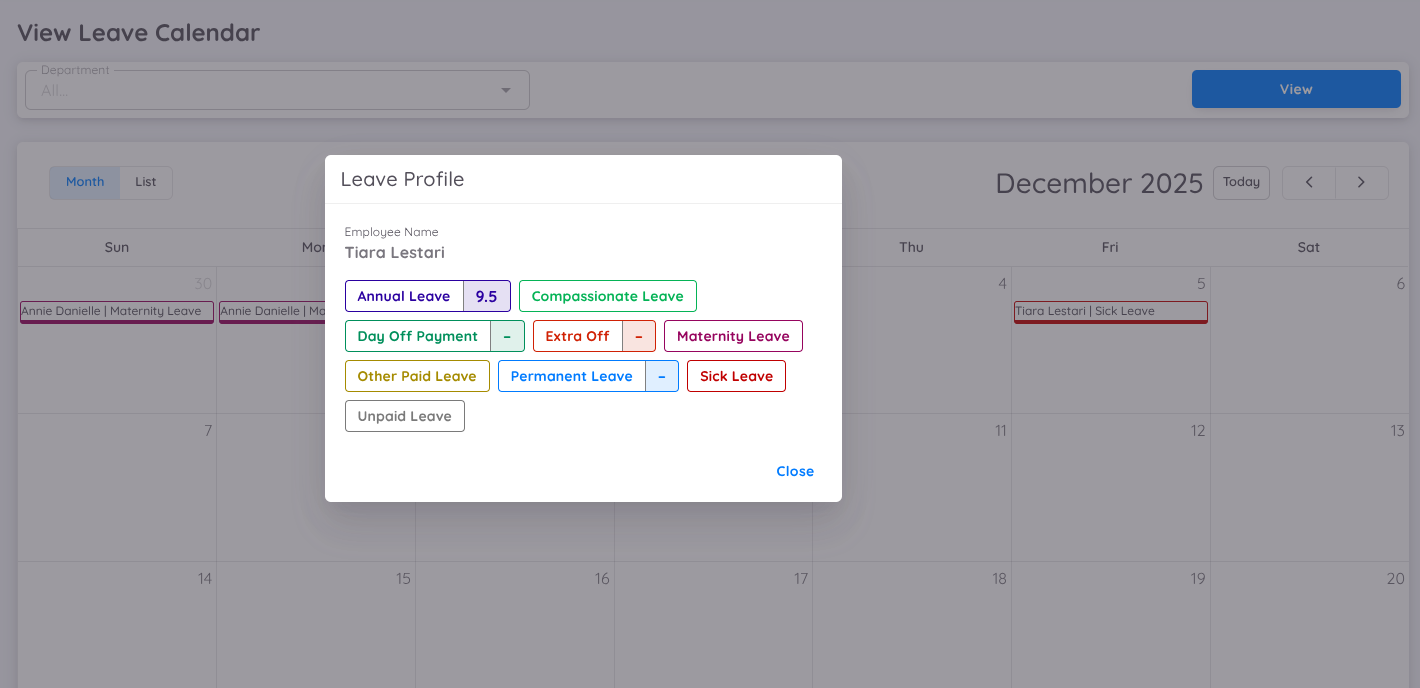Click the blue View button
Screen dimensions: 1420x688
tap(1295, 89)
